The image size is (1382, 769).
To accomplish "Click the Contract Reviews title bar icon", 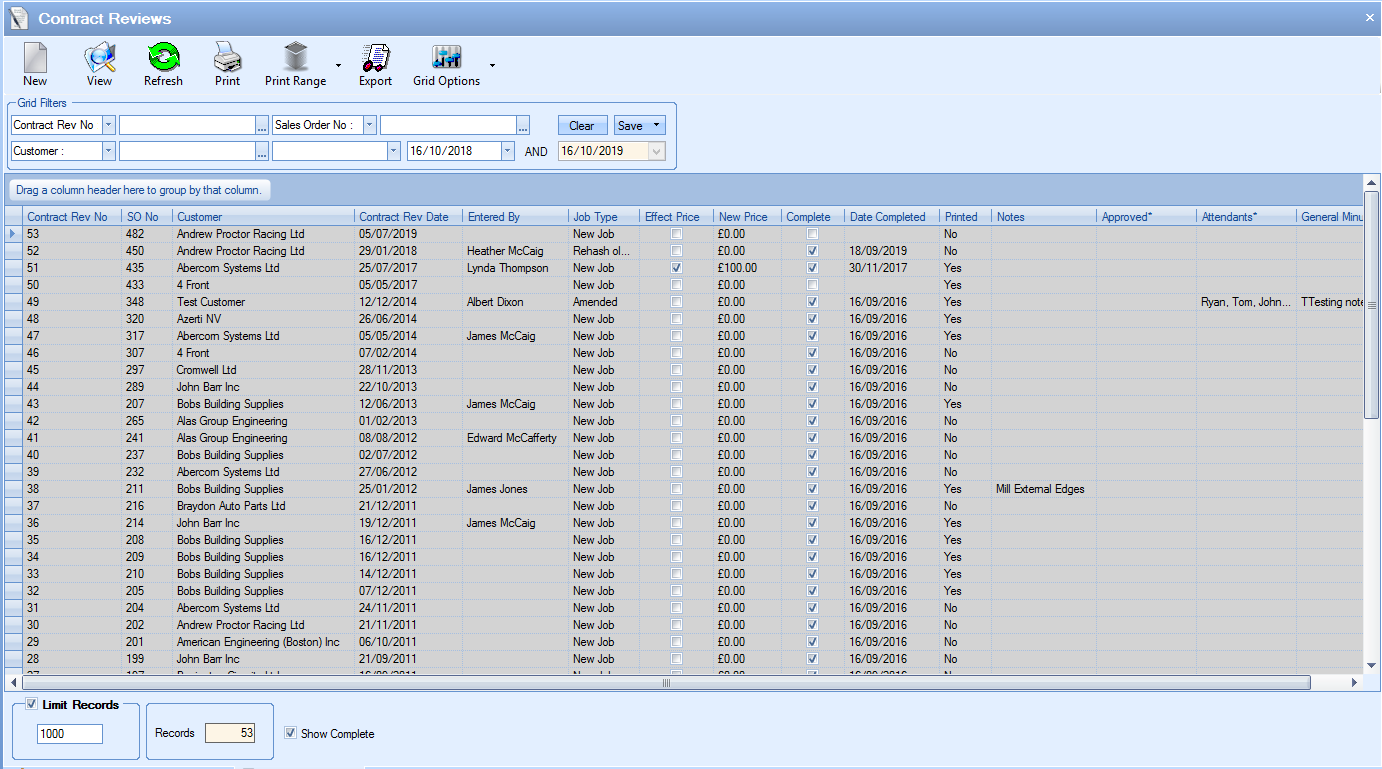I will (x=18, y=18).
